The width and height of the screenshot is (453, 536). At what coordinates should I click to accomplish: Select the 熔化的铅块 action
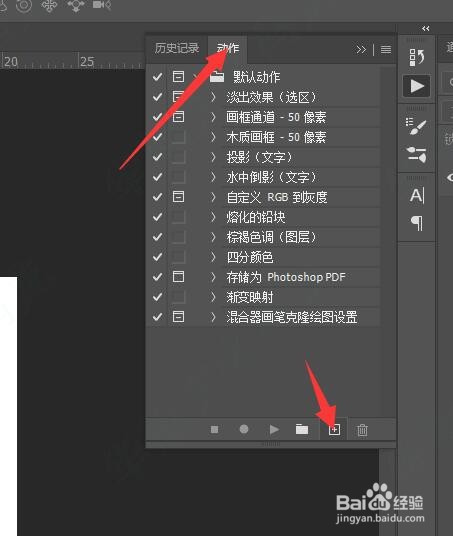(255, 217)
